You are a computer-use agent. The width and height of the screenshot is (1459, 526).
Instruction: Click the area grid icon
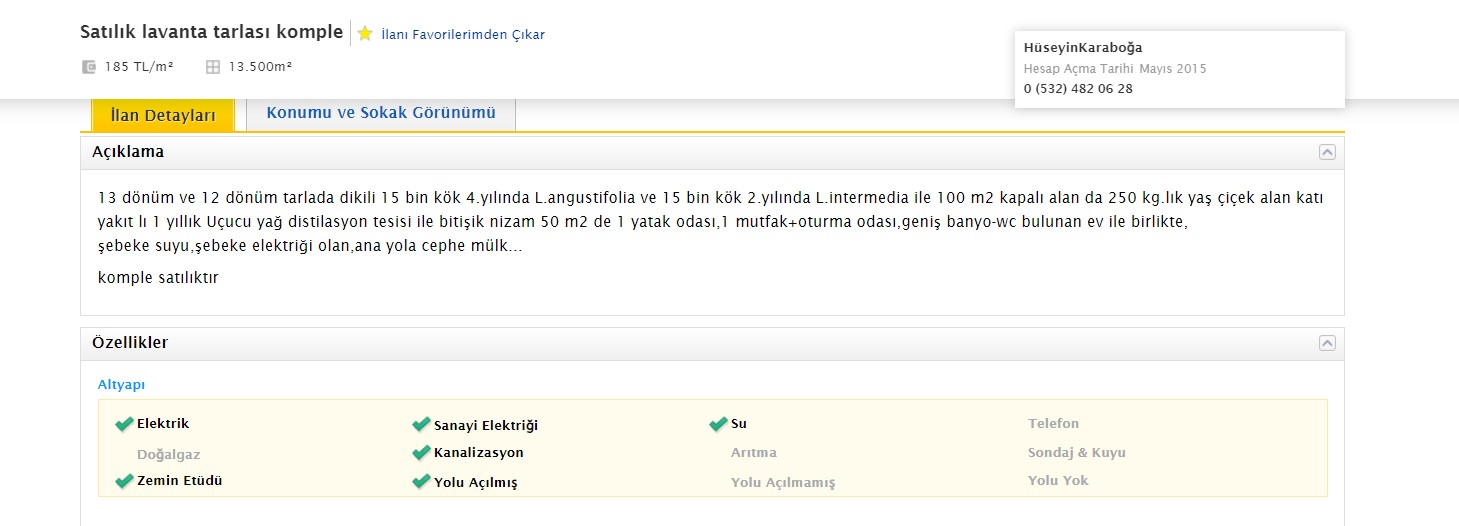point(212,67)
